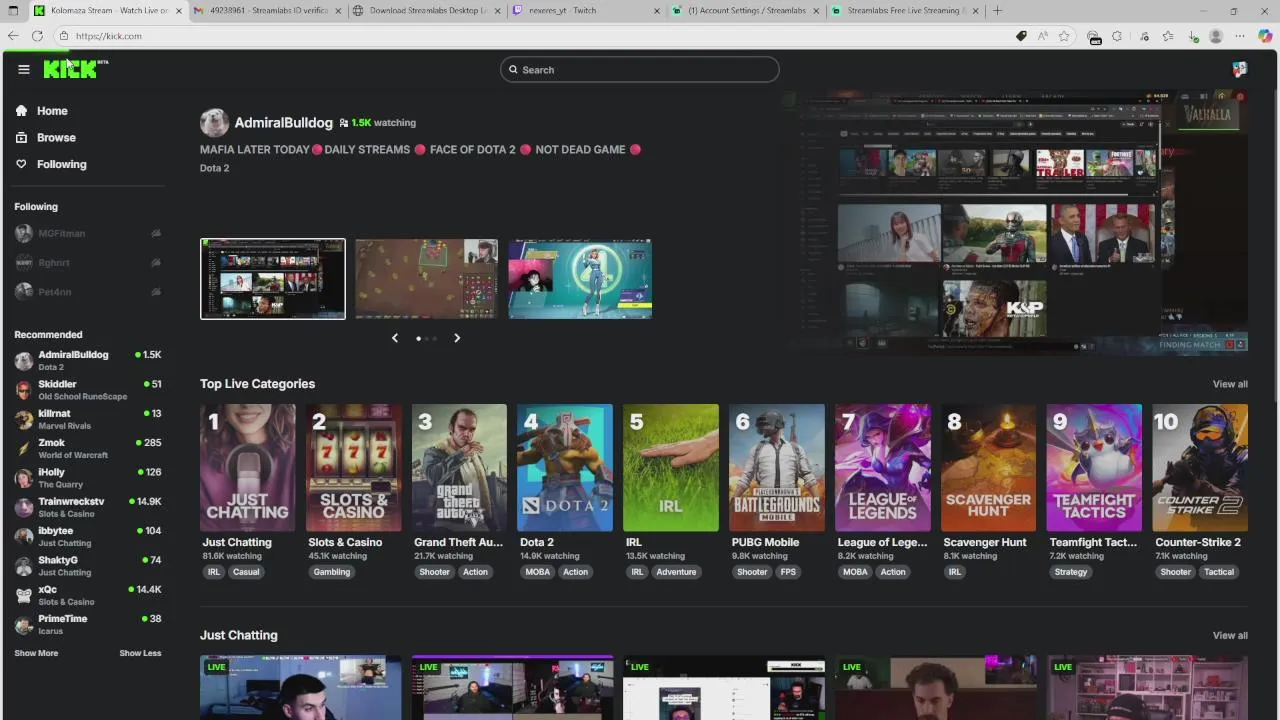Click the Dota 2 label under the featured stream
The height and width of the screenshot is (720, 1280).
pyautogui.click(x=214, y=168)
